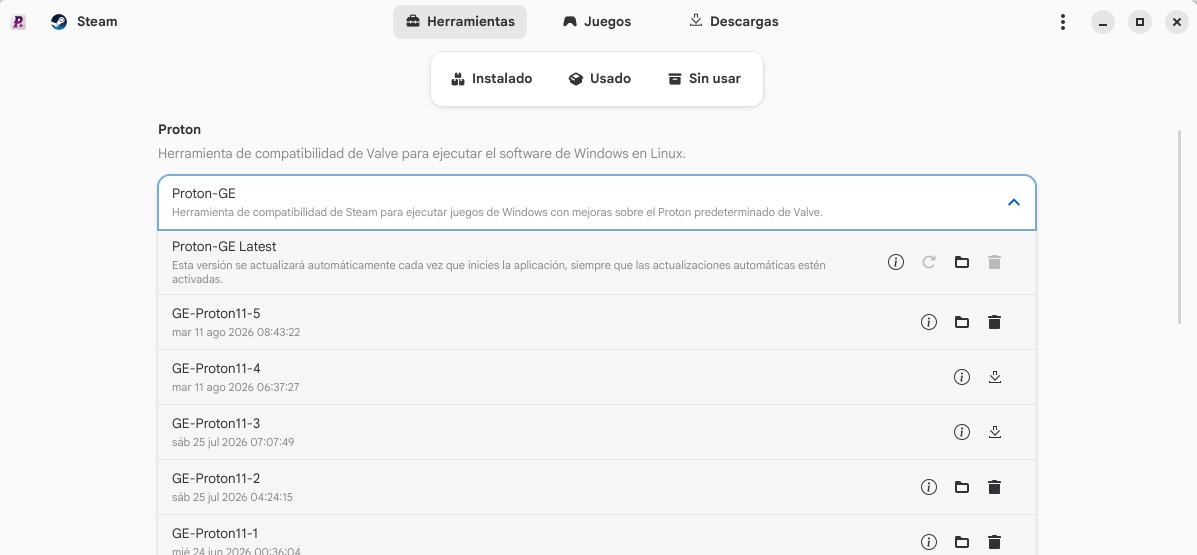
Task: Click date 'mar 11 ago 2026 06:37:27'
Action: tap(236, 387)
